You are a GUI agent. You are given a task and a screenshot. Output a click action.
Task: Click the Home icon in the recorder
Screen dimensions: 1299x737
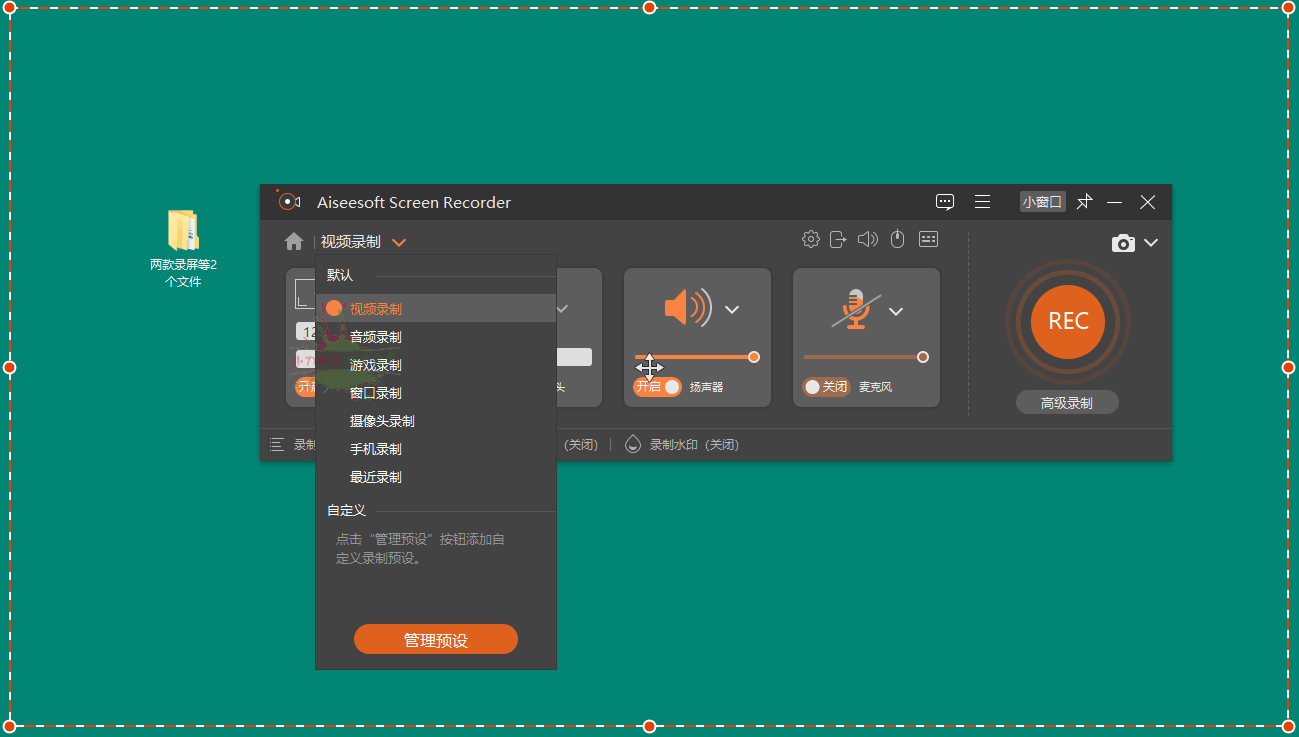tap(293, 242)
